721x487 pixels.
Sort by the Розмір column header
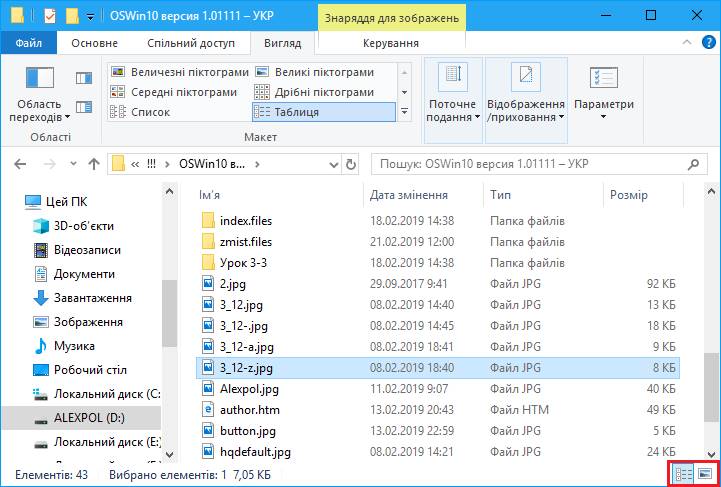coord(643,195)
